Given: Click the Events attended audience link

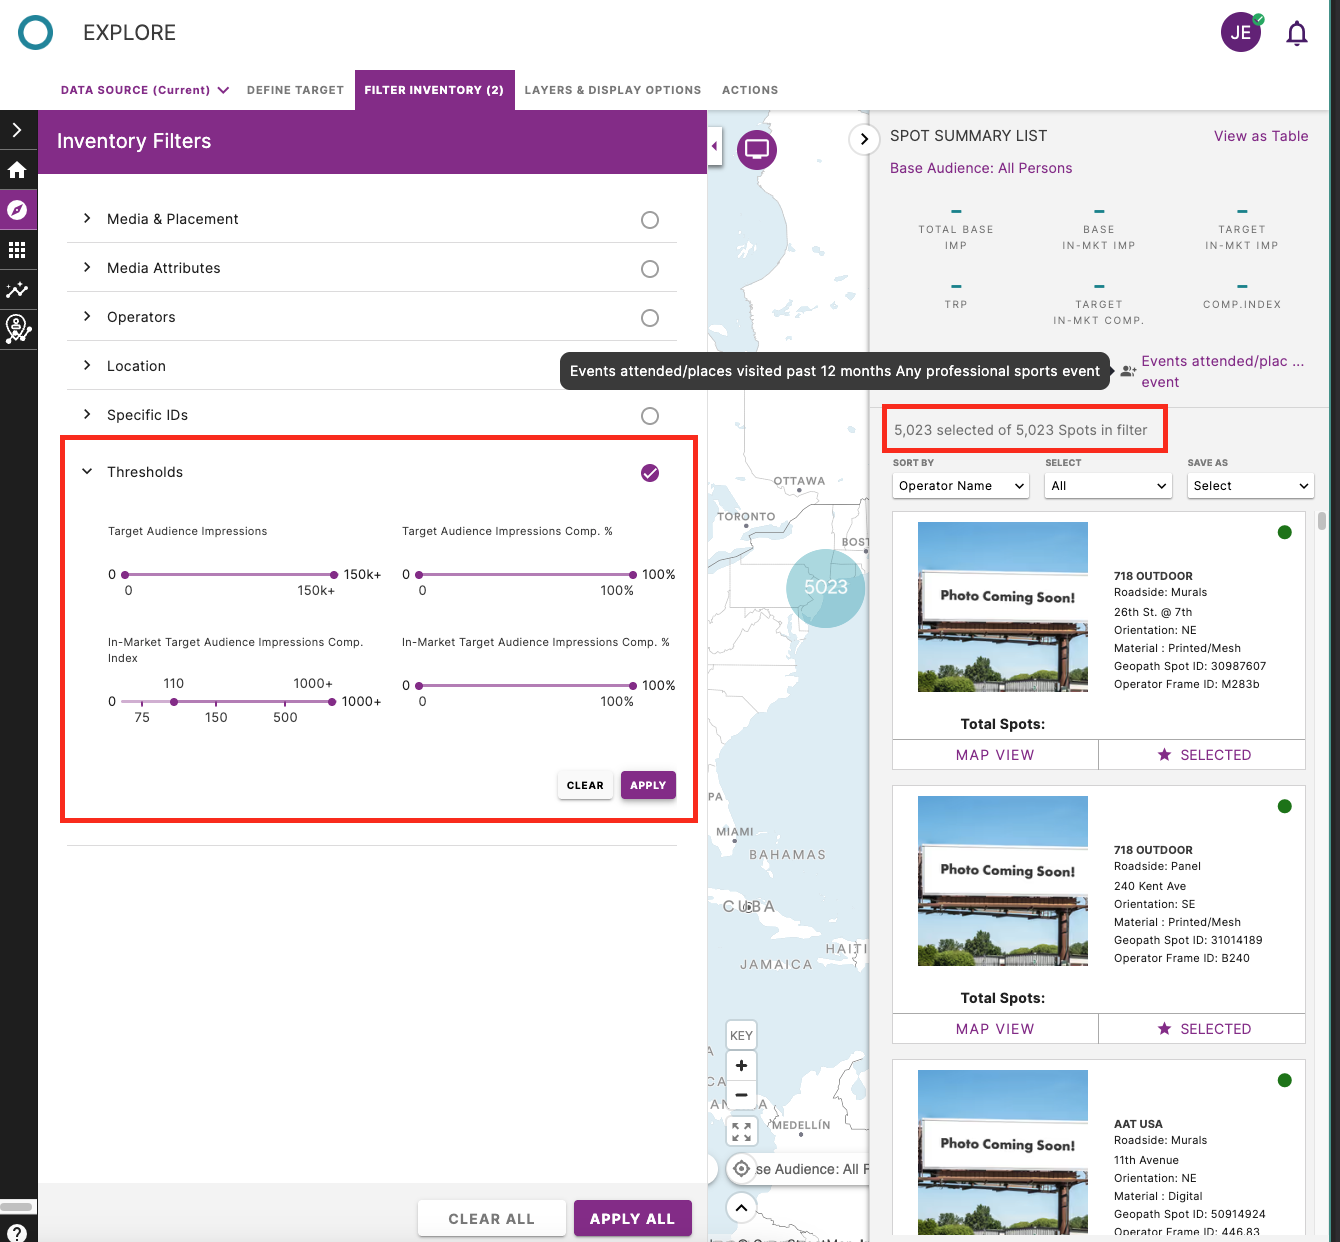Looking at the screenshot, I should pyautogui.click(x=1222, y=371).
